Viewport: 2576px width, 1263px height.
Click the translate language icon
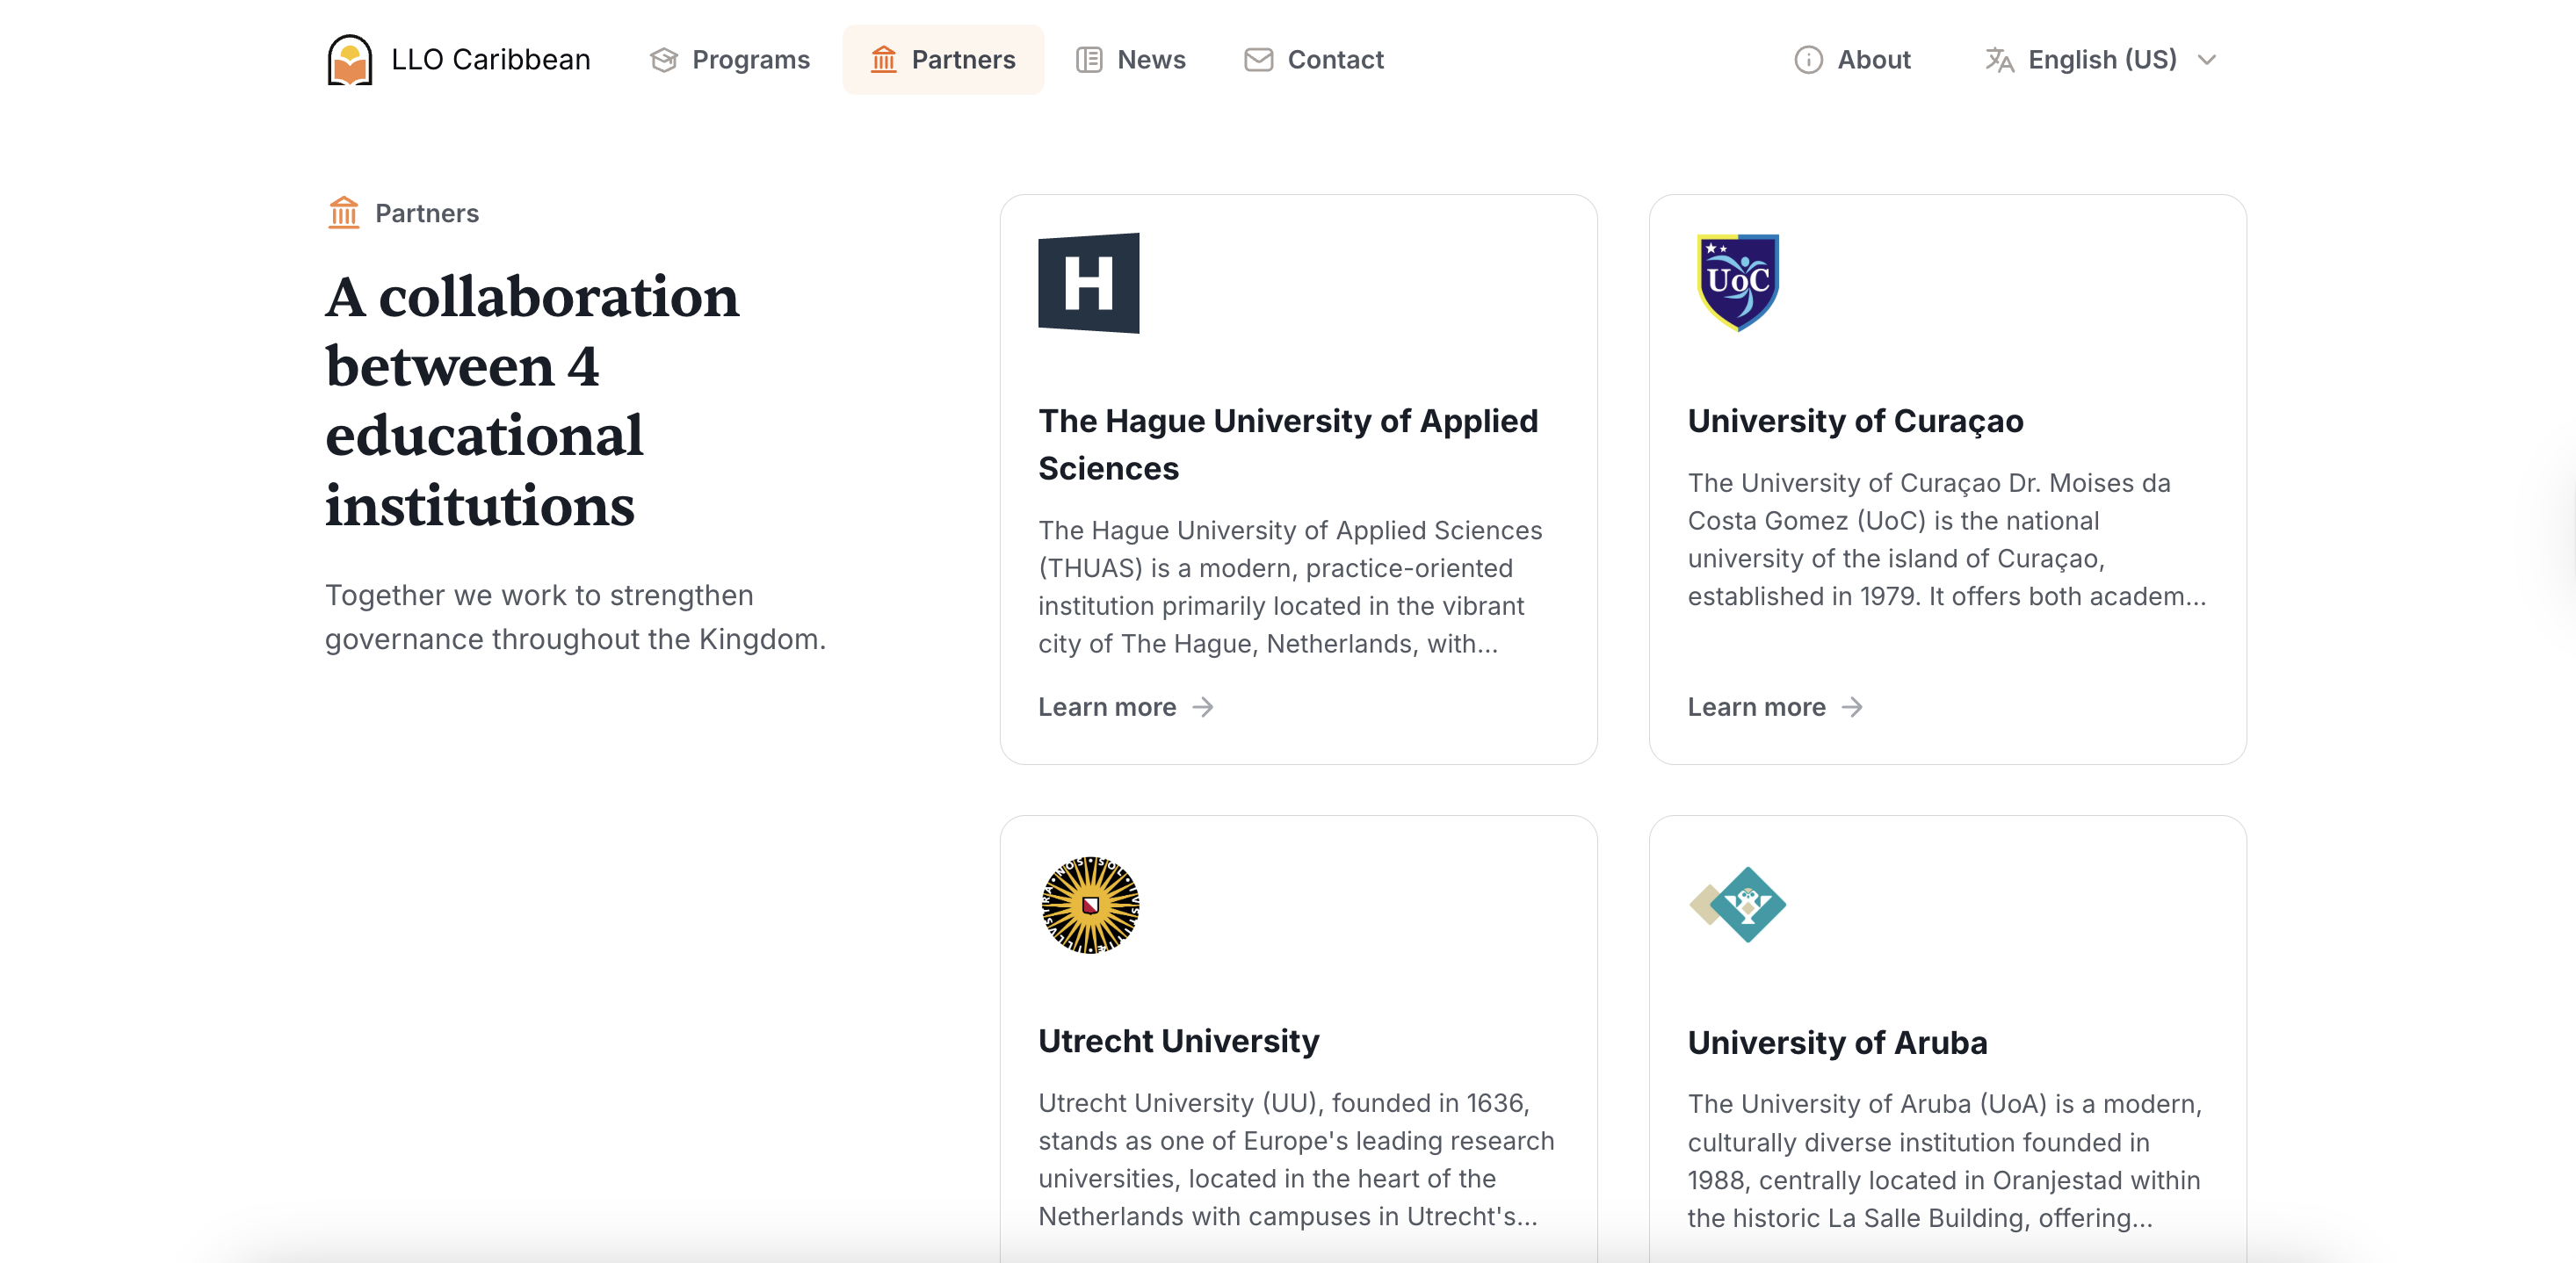pyautogui.click(x=1999, y=60)
